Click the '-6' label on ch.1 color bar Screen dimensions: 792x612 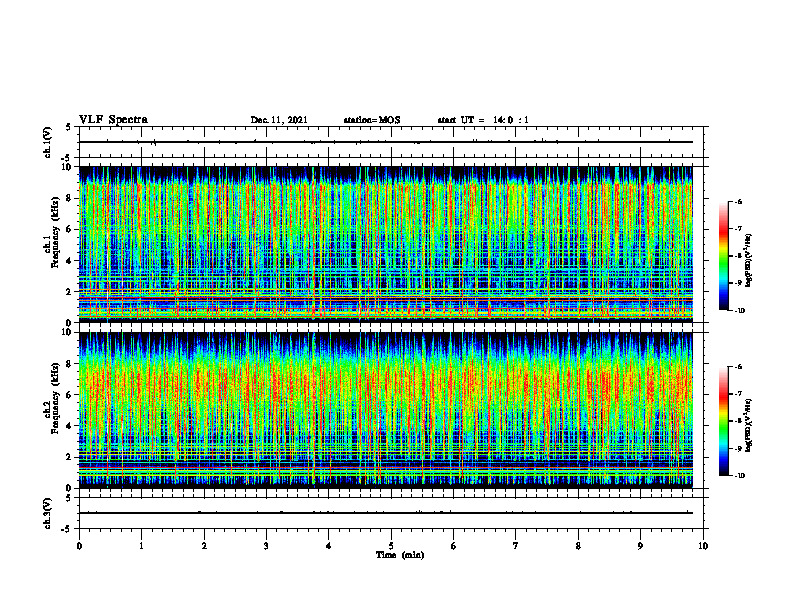(739, 202)
